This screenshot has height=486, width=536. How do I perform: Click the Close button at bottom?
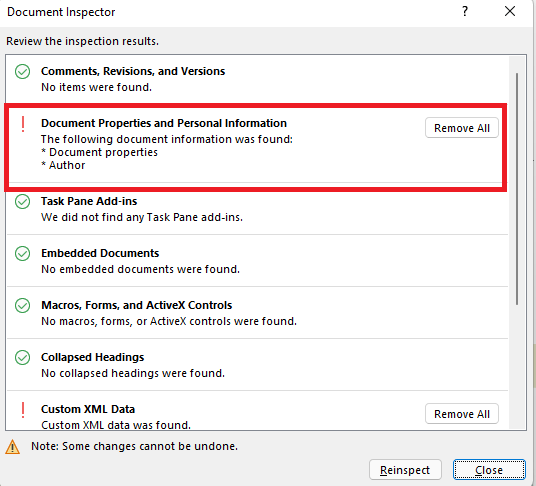[489, 470]
